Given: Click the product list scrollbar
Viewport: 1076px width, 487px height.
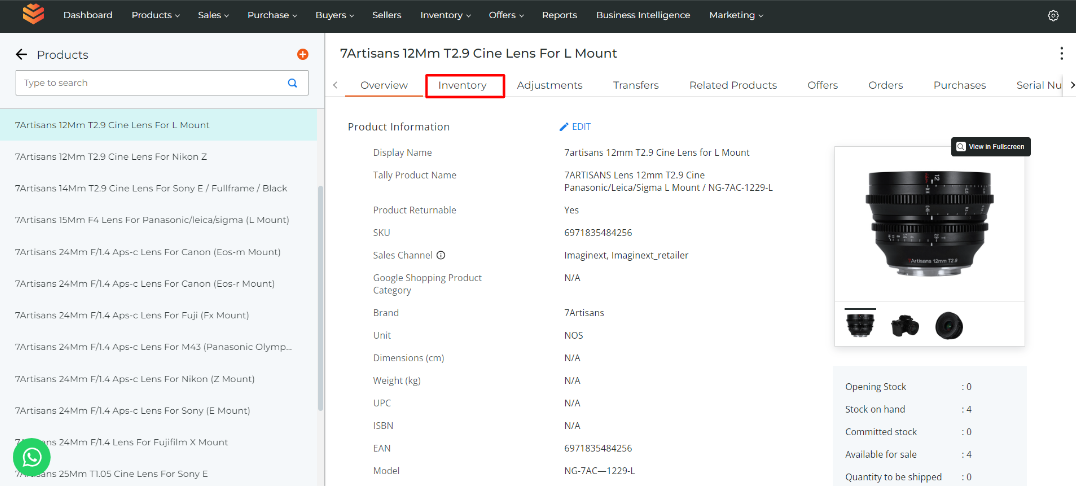Looking at the screenshot, I should 320,298.
